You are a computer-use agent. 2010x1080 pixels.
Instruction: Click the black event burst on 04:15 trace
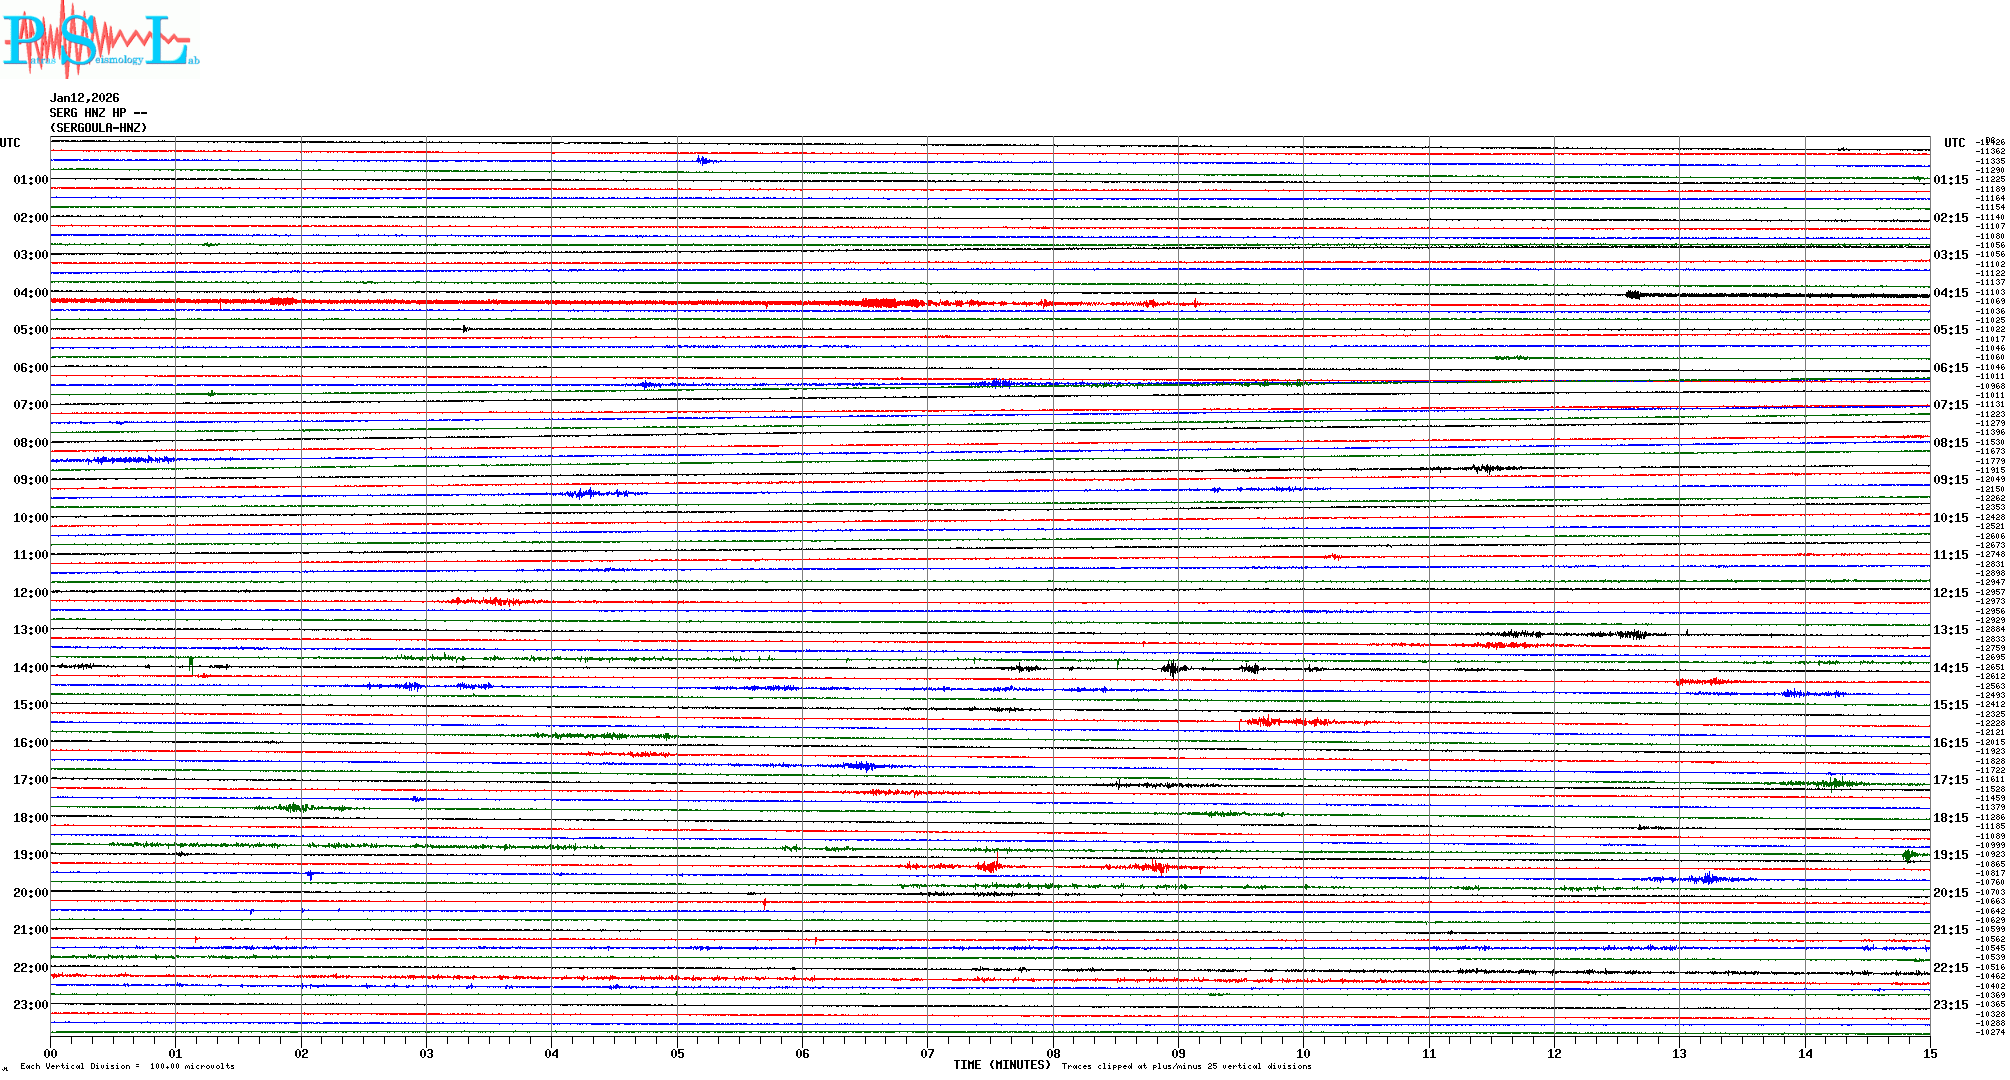click(1634, 294)
